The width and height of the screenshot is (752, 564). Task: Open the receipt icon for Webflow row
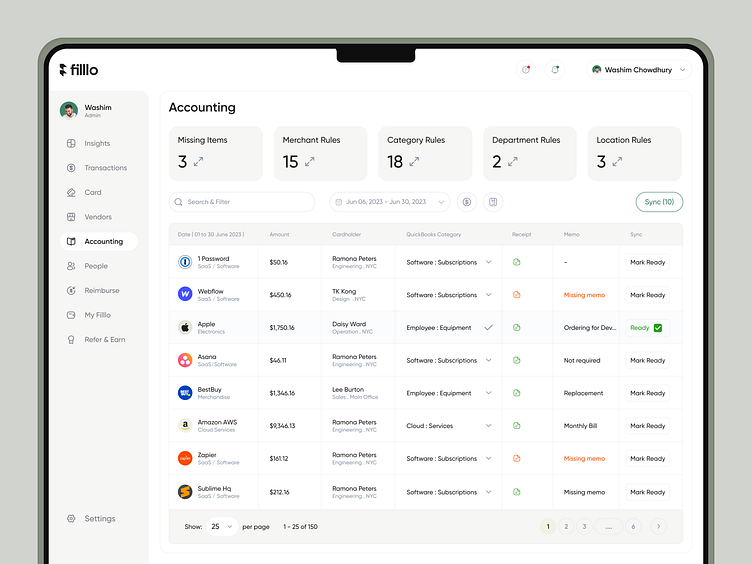pyautogui.click(x=517, y=295)
